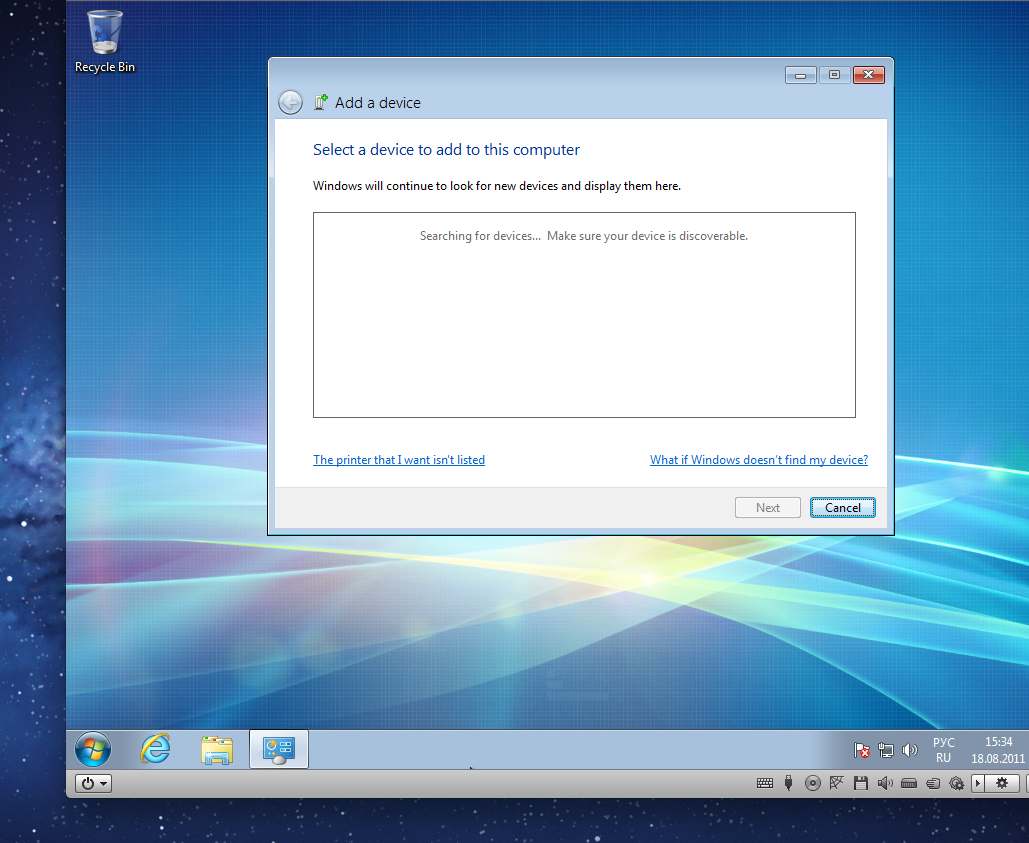Image resolution: width=1029 pixels, height=843 pixels.
Task: Click the VM sound speaker icon
Action: click(x=885, y=783)
